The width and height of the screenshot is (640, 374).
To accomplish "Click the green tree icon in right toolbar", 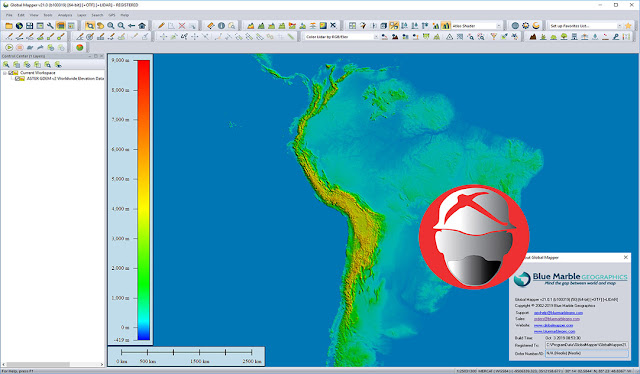I will coord(564,37).
